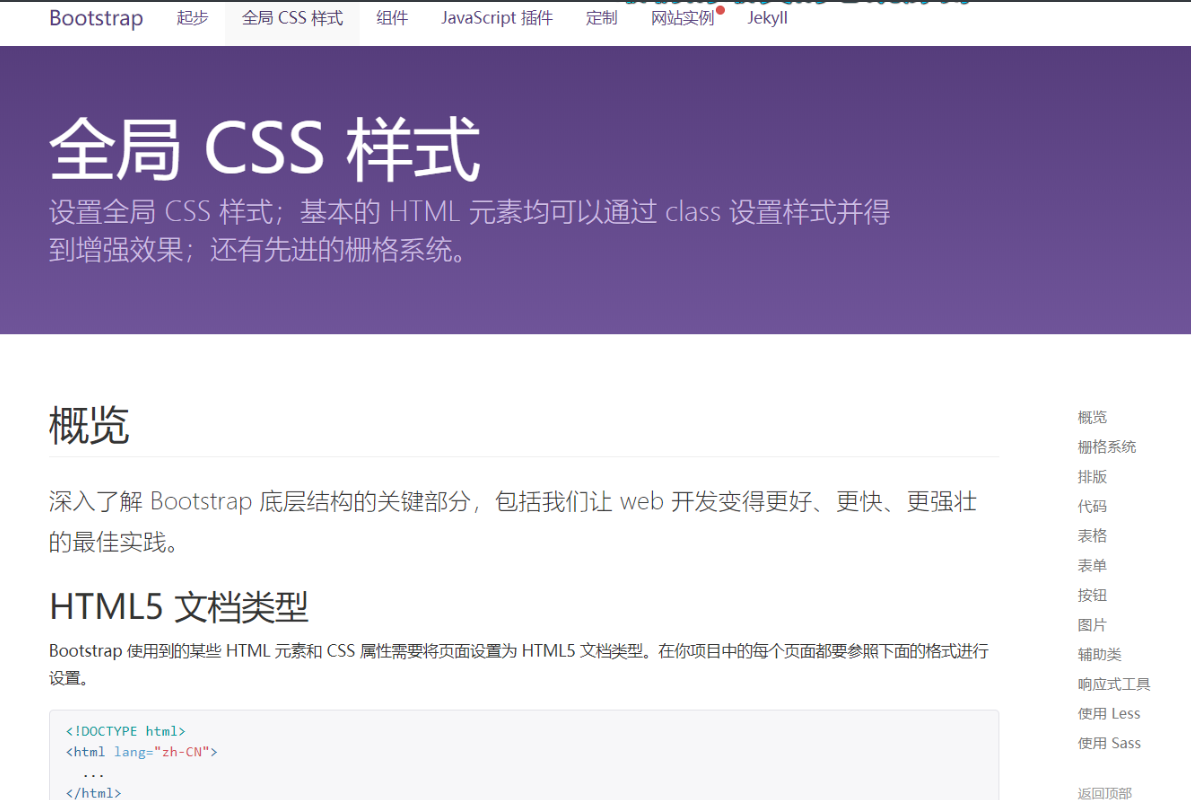Click the html lang="zh-CN" code line
The width and height of the screenshot is (1191, 800).
pos(141,751)
